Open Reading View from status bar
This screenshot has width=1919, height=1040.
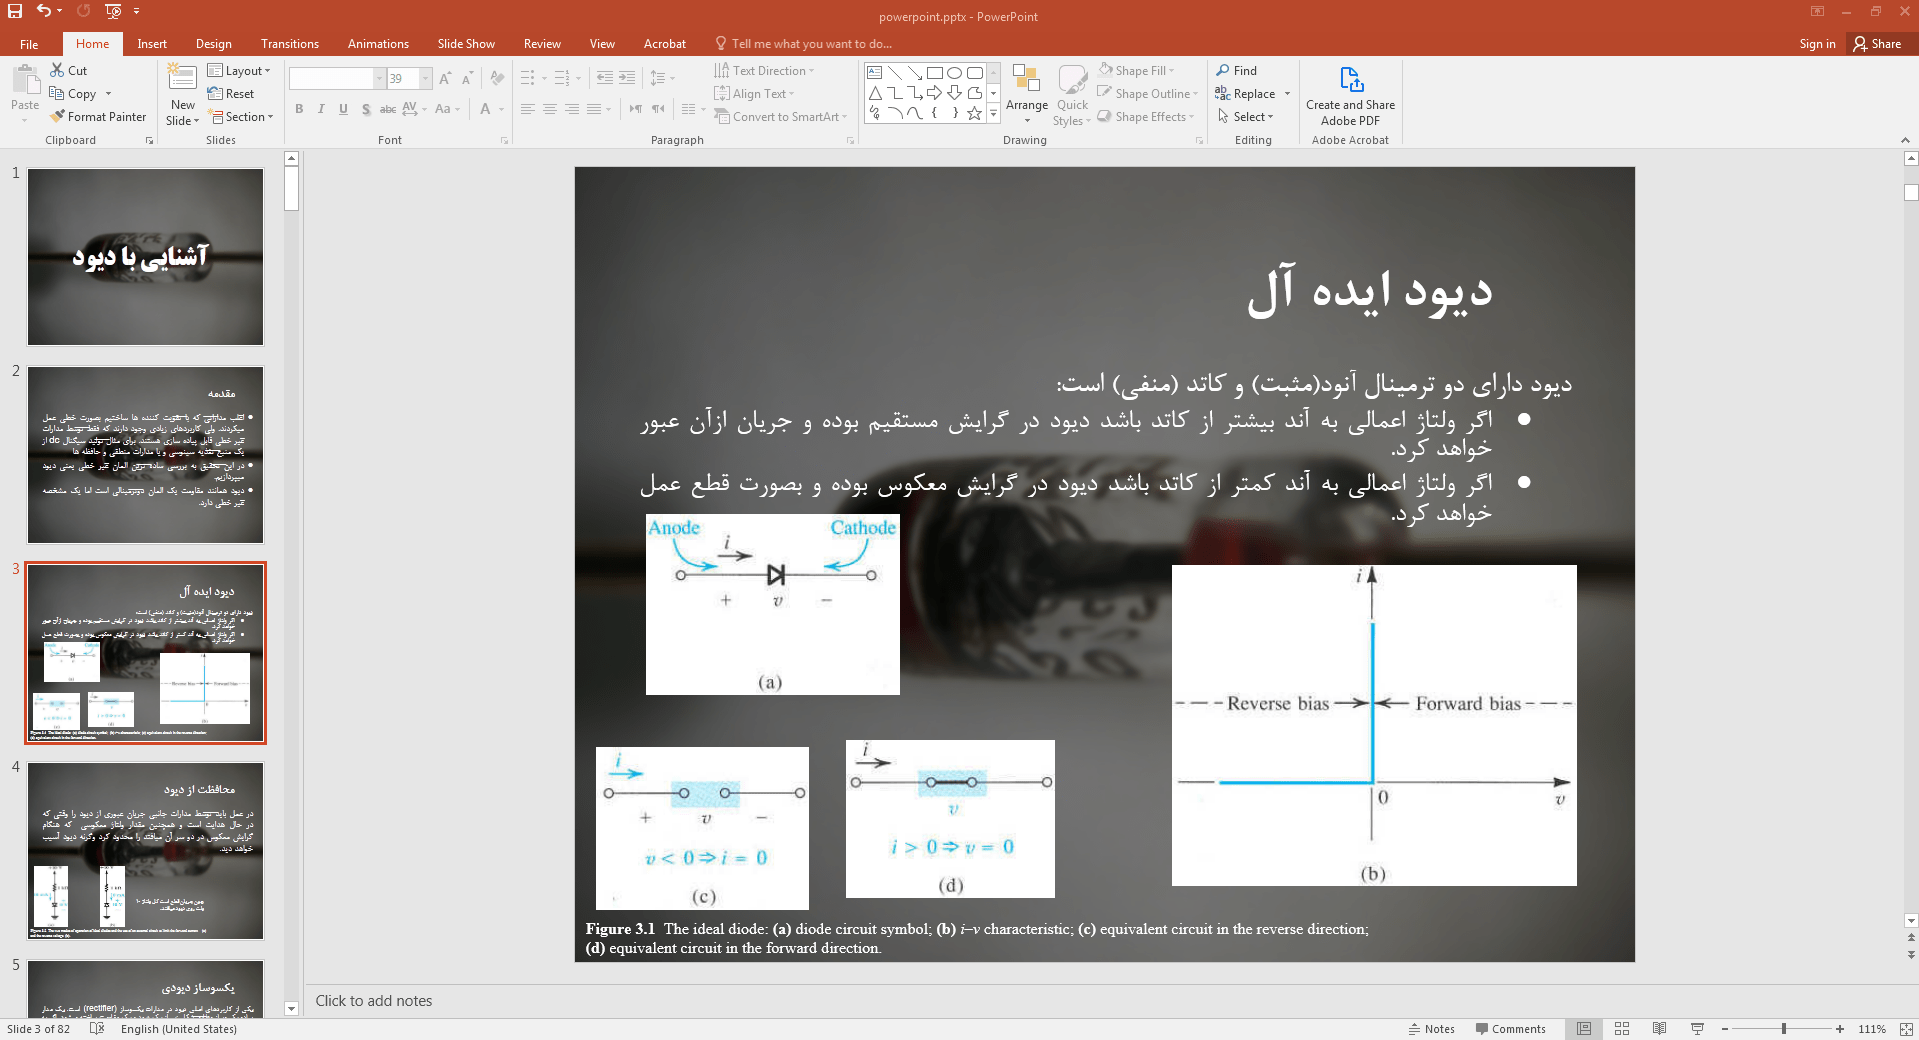coord(1660,1029)
